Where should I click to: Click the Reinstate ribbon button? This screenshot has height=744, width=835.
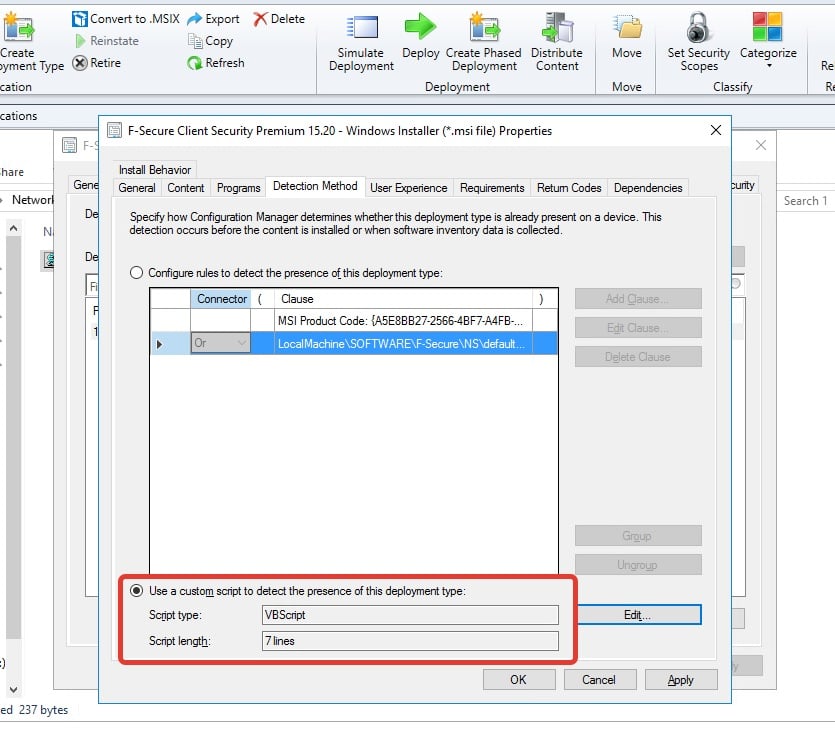pyautogui.click(x=107, y=40)
